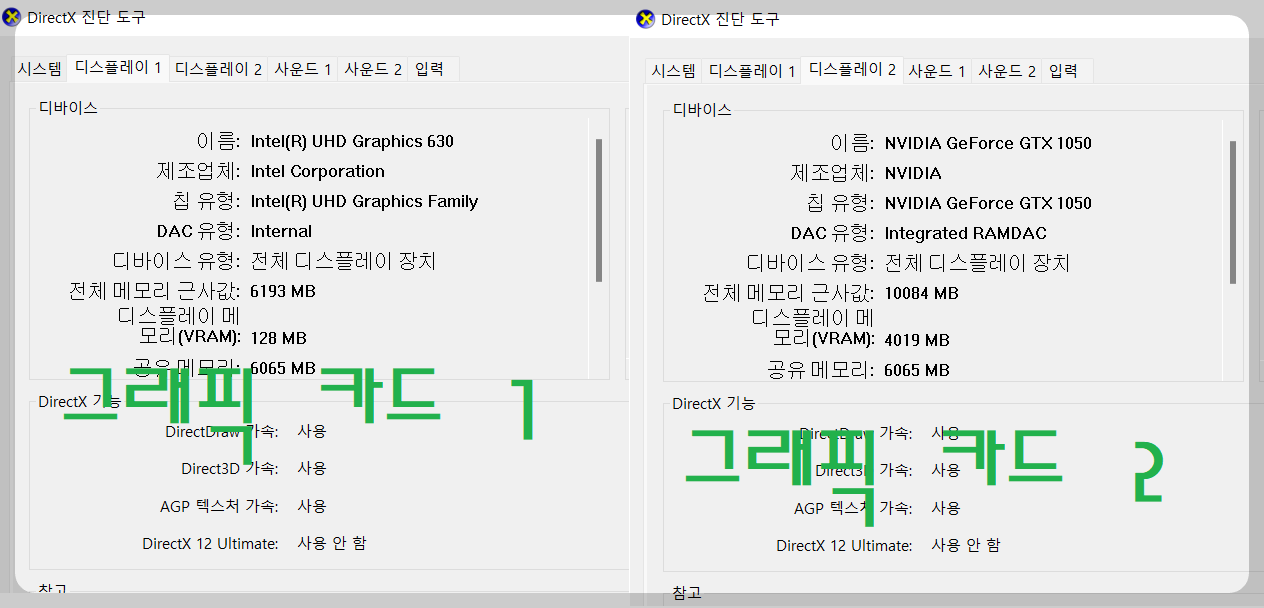Click the Direct3D 가속 label in left window

(229, 468)
